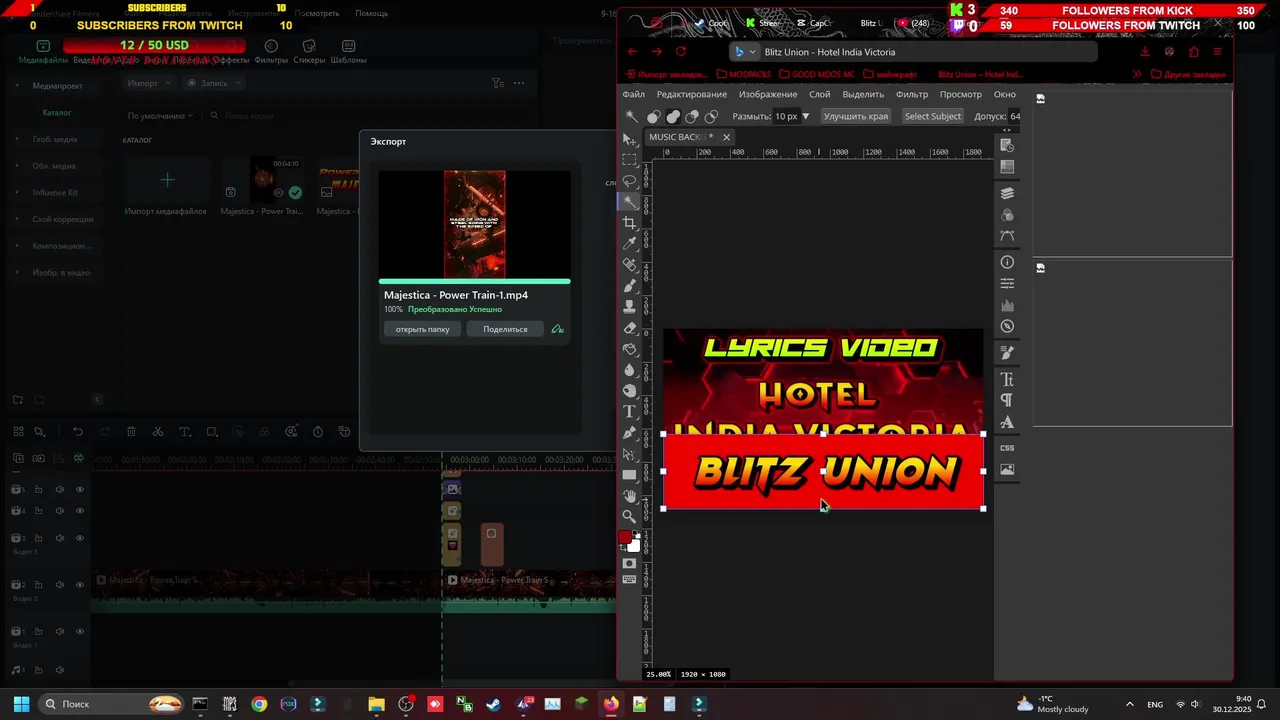Click the Импорт медиафайлов plus tile
The width and height of the screenshot is (1280, 720).
[167, 181]
